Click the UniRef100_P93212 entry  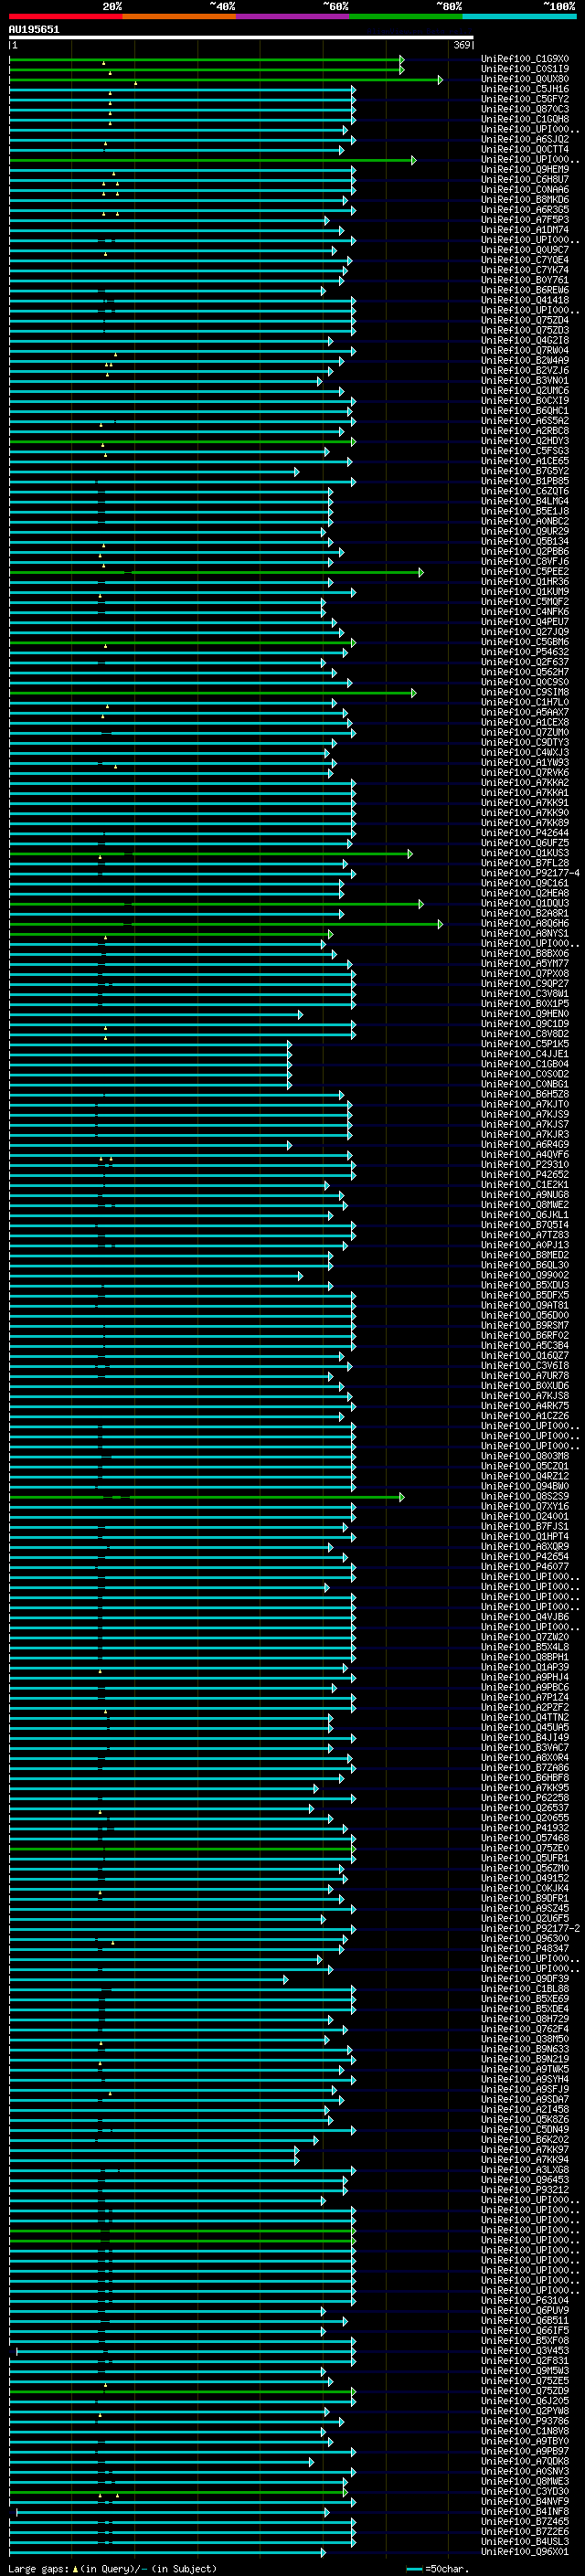tap(525, 2190)
